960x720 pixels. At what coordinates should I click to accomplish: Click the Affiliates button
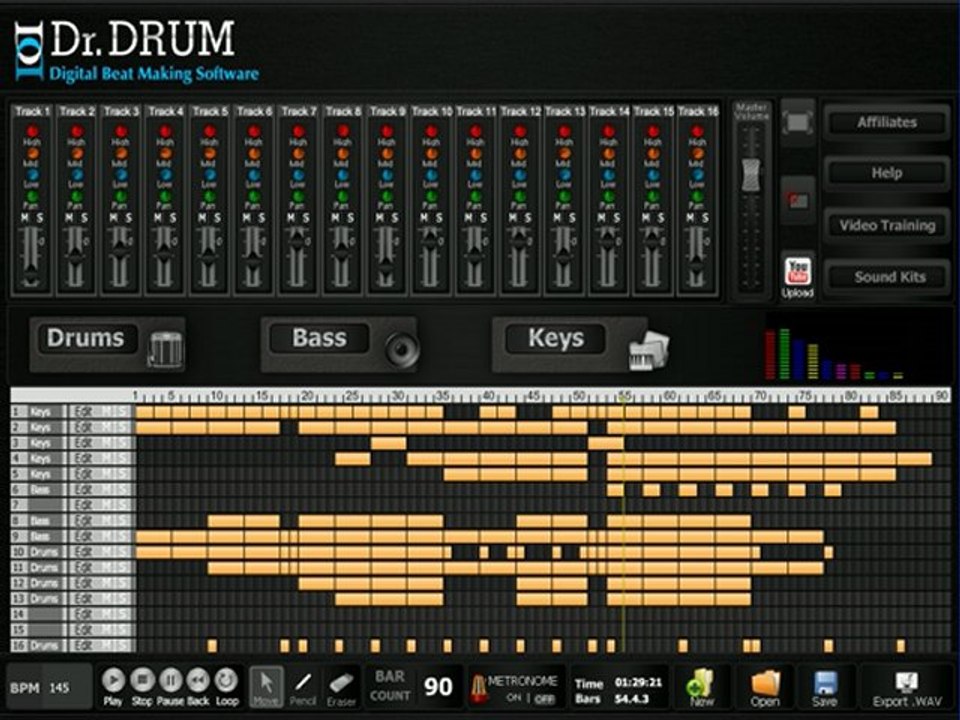pos(887,122)
